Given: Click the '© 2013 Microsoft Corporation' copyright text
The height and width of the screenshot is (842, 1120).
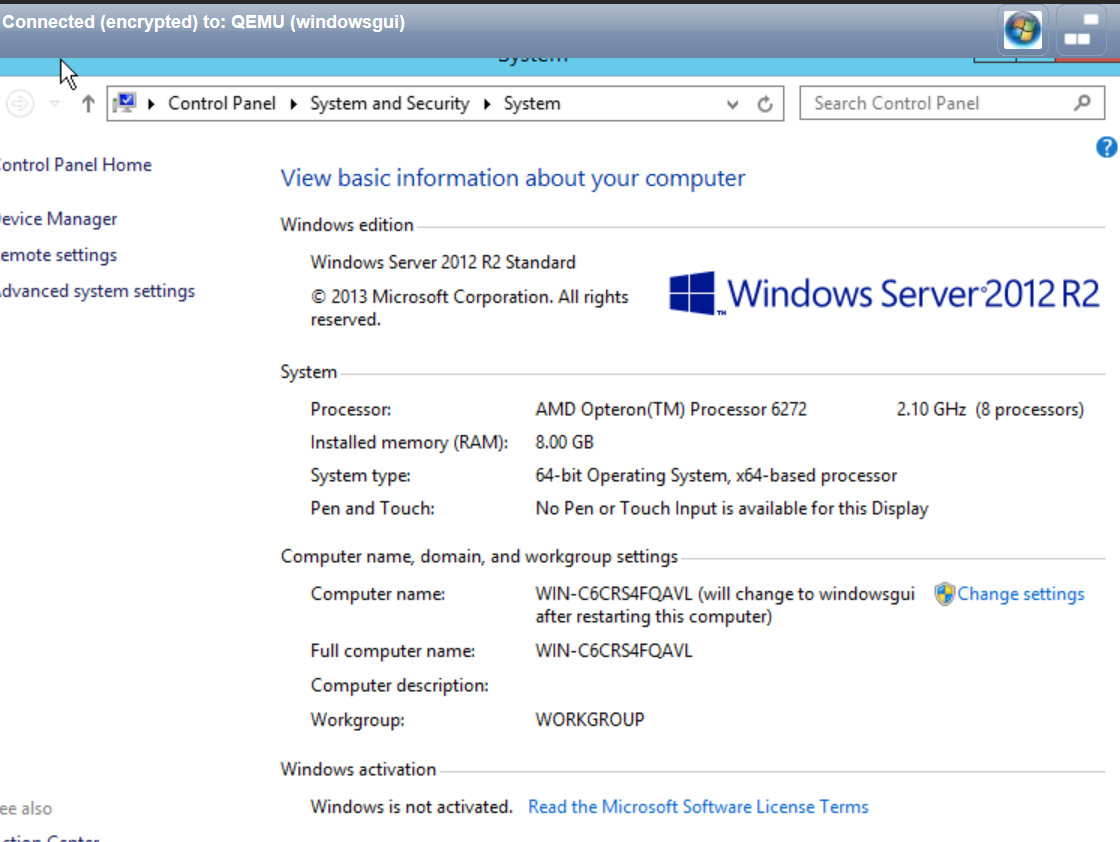Looking at the screenshot, I should pos(469,309).
